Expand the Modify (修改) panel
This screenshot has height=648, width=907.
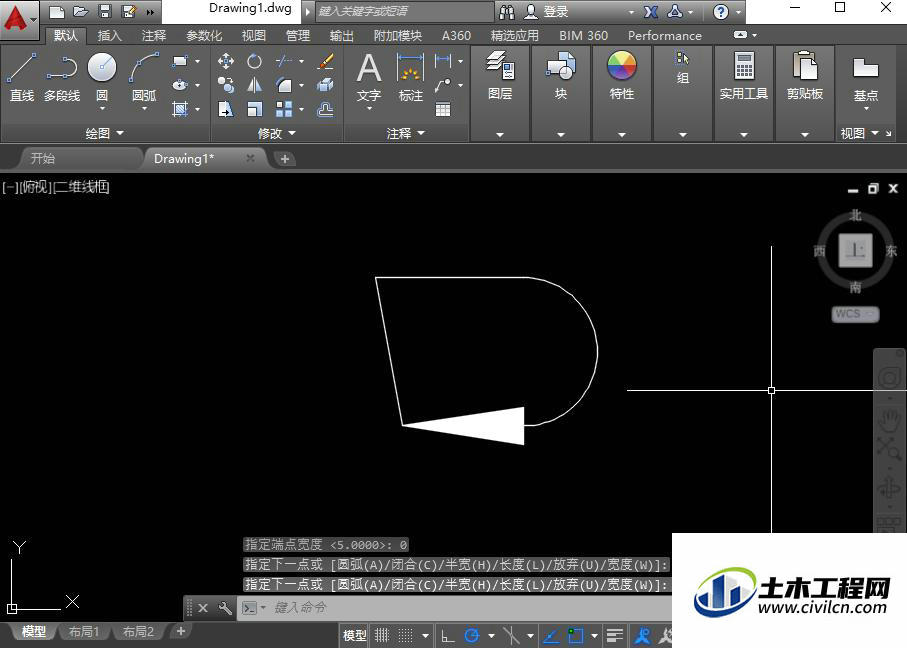click(x=276, y=133)
